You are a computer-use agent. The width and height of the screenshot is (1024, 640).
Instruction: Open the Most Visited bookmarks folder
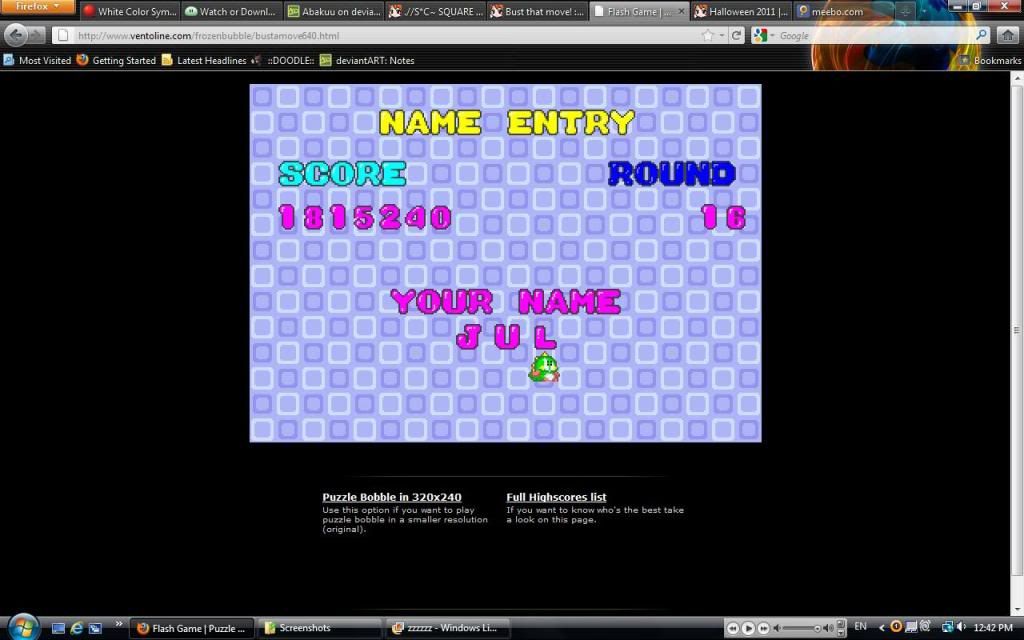[x=37, y=60]
